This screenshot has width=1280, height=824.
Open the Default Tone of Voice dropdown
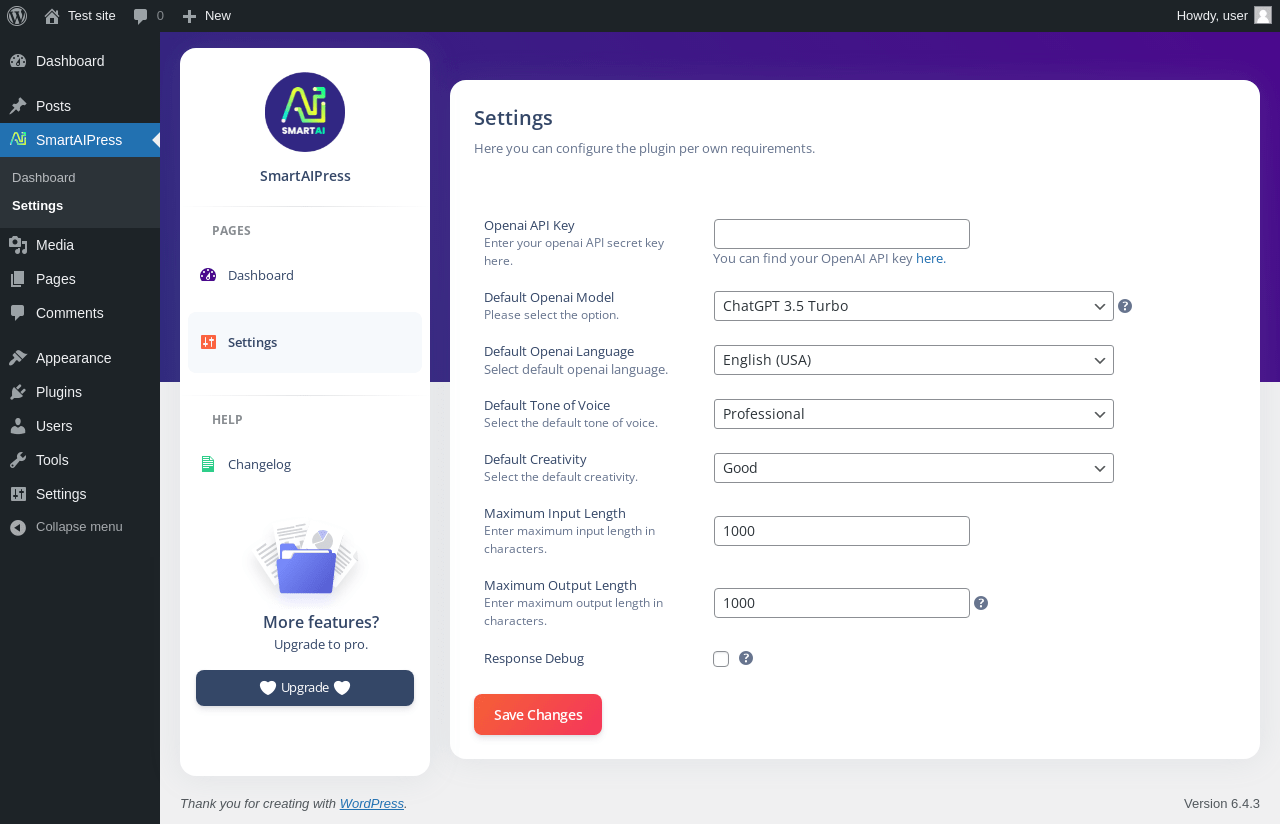point(914,414)
